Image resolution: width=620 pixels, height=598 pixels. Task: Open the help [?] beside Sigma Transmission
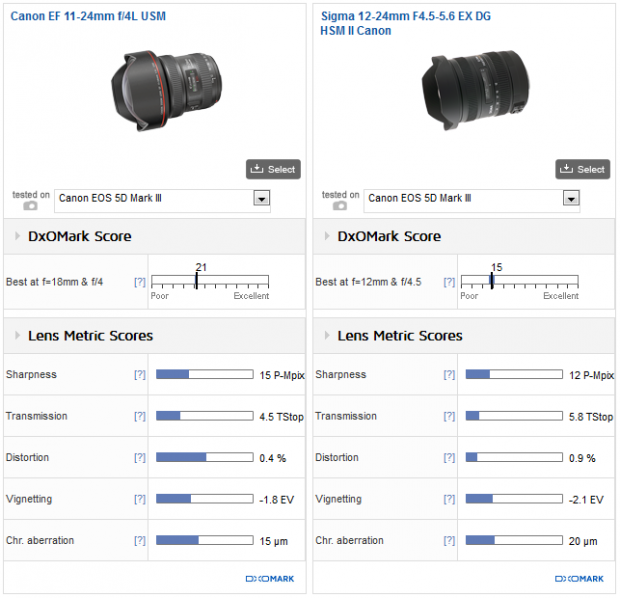(x=449, y=416)
